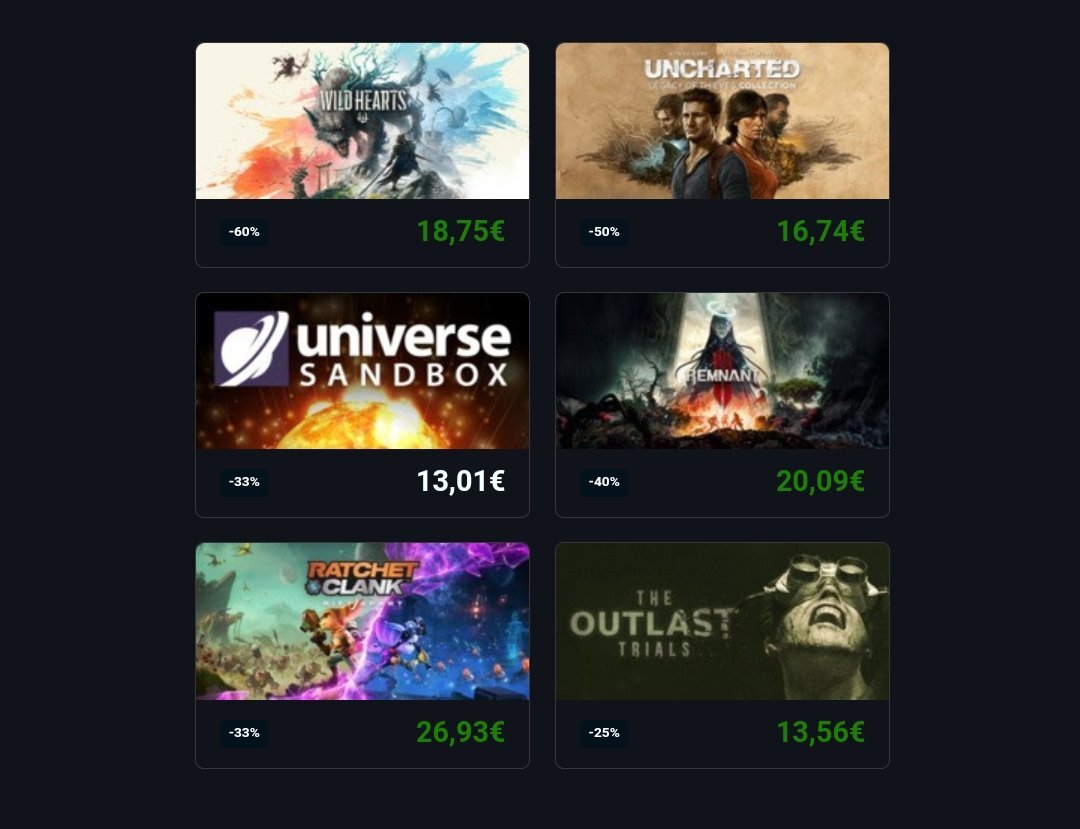Click Universe Sandbox's -33% discount badge
Screen dimensions: 1080x829
click(244, 482)
